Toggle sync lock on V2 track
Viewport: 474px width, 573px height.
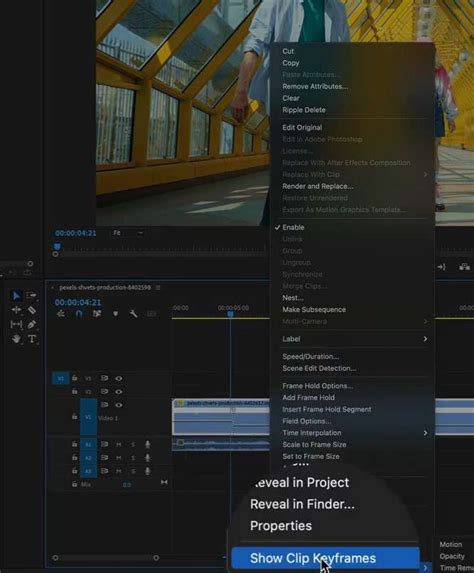tap(104, 391)
